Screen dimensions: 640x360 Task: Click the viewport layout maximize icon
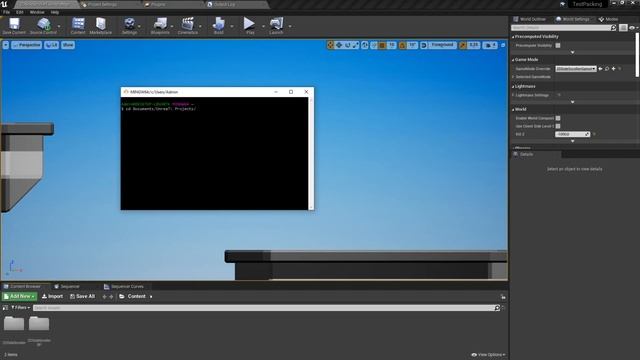503,45
